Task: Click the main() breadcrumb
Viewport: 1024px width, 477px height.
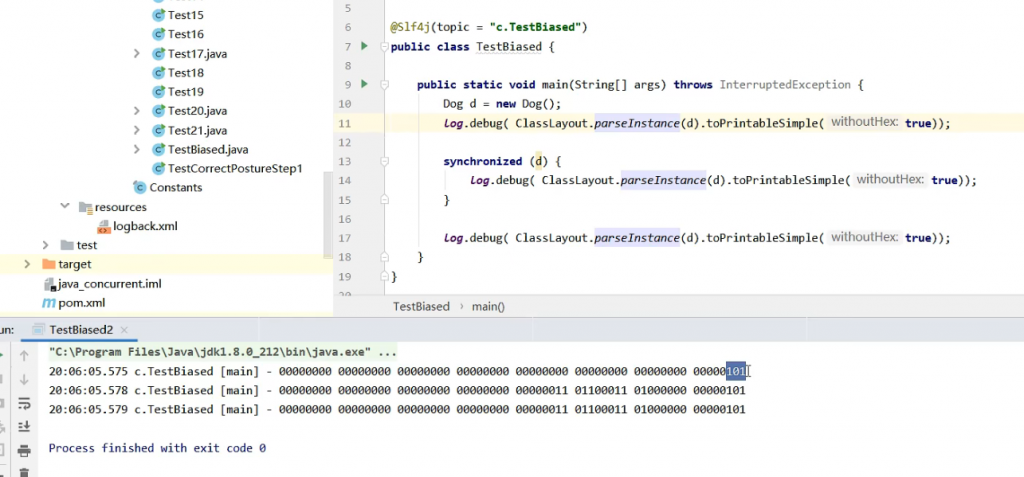Action: coord(488,306)
